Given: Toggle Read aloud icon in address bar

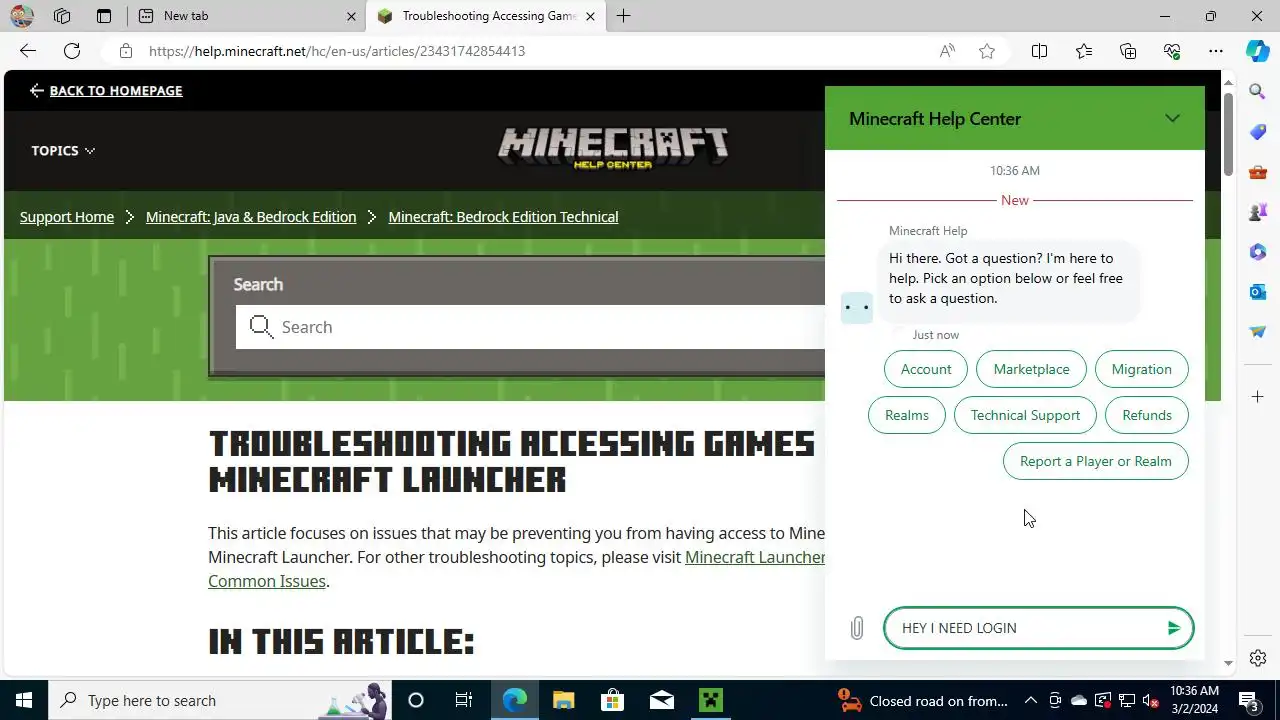Looking at the screenshot, I should pyautogui.click(x=947, y=51).
